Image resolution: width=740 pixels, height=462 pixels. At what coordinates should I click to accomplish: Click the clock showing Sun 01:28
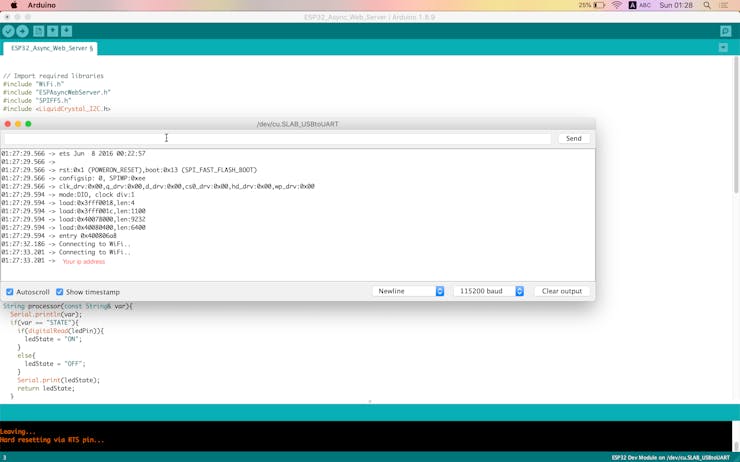676,5
